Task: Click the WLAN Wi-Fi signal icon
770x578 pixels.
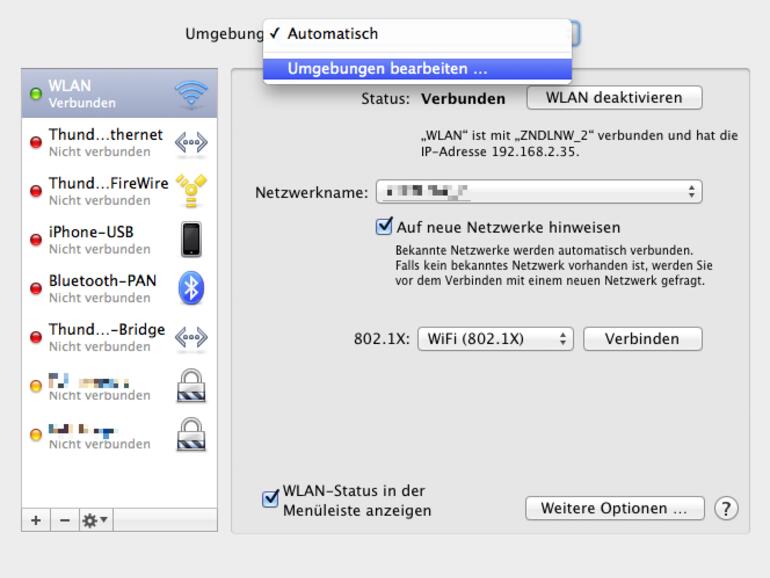Action: click(191, 94)
